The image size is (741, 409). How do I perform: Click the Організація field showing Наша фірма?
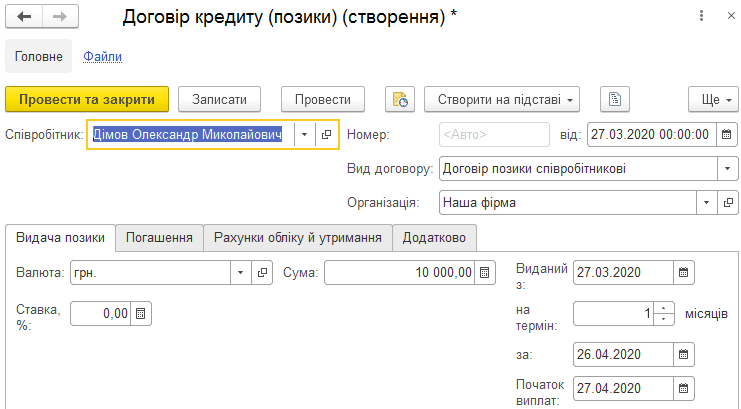568,203
